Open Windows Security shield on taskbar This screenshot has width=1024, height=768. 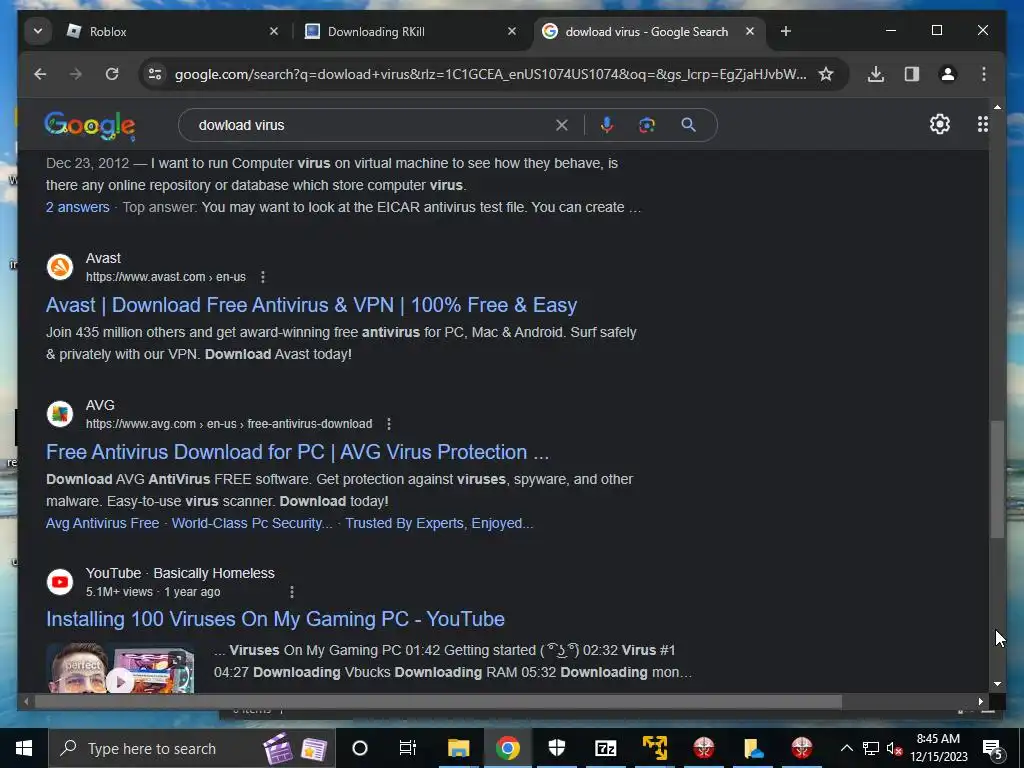point(556,748)
